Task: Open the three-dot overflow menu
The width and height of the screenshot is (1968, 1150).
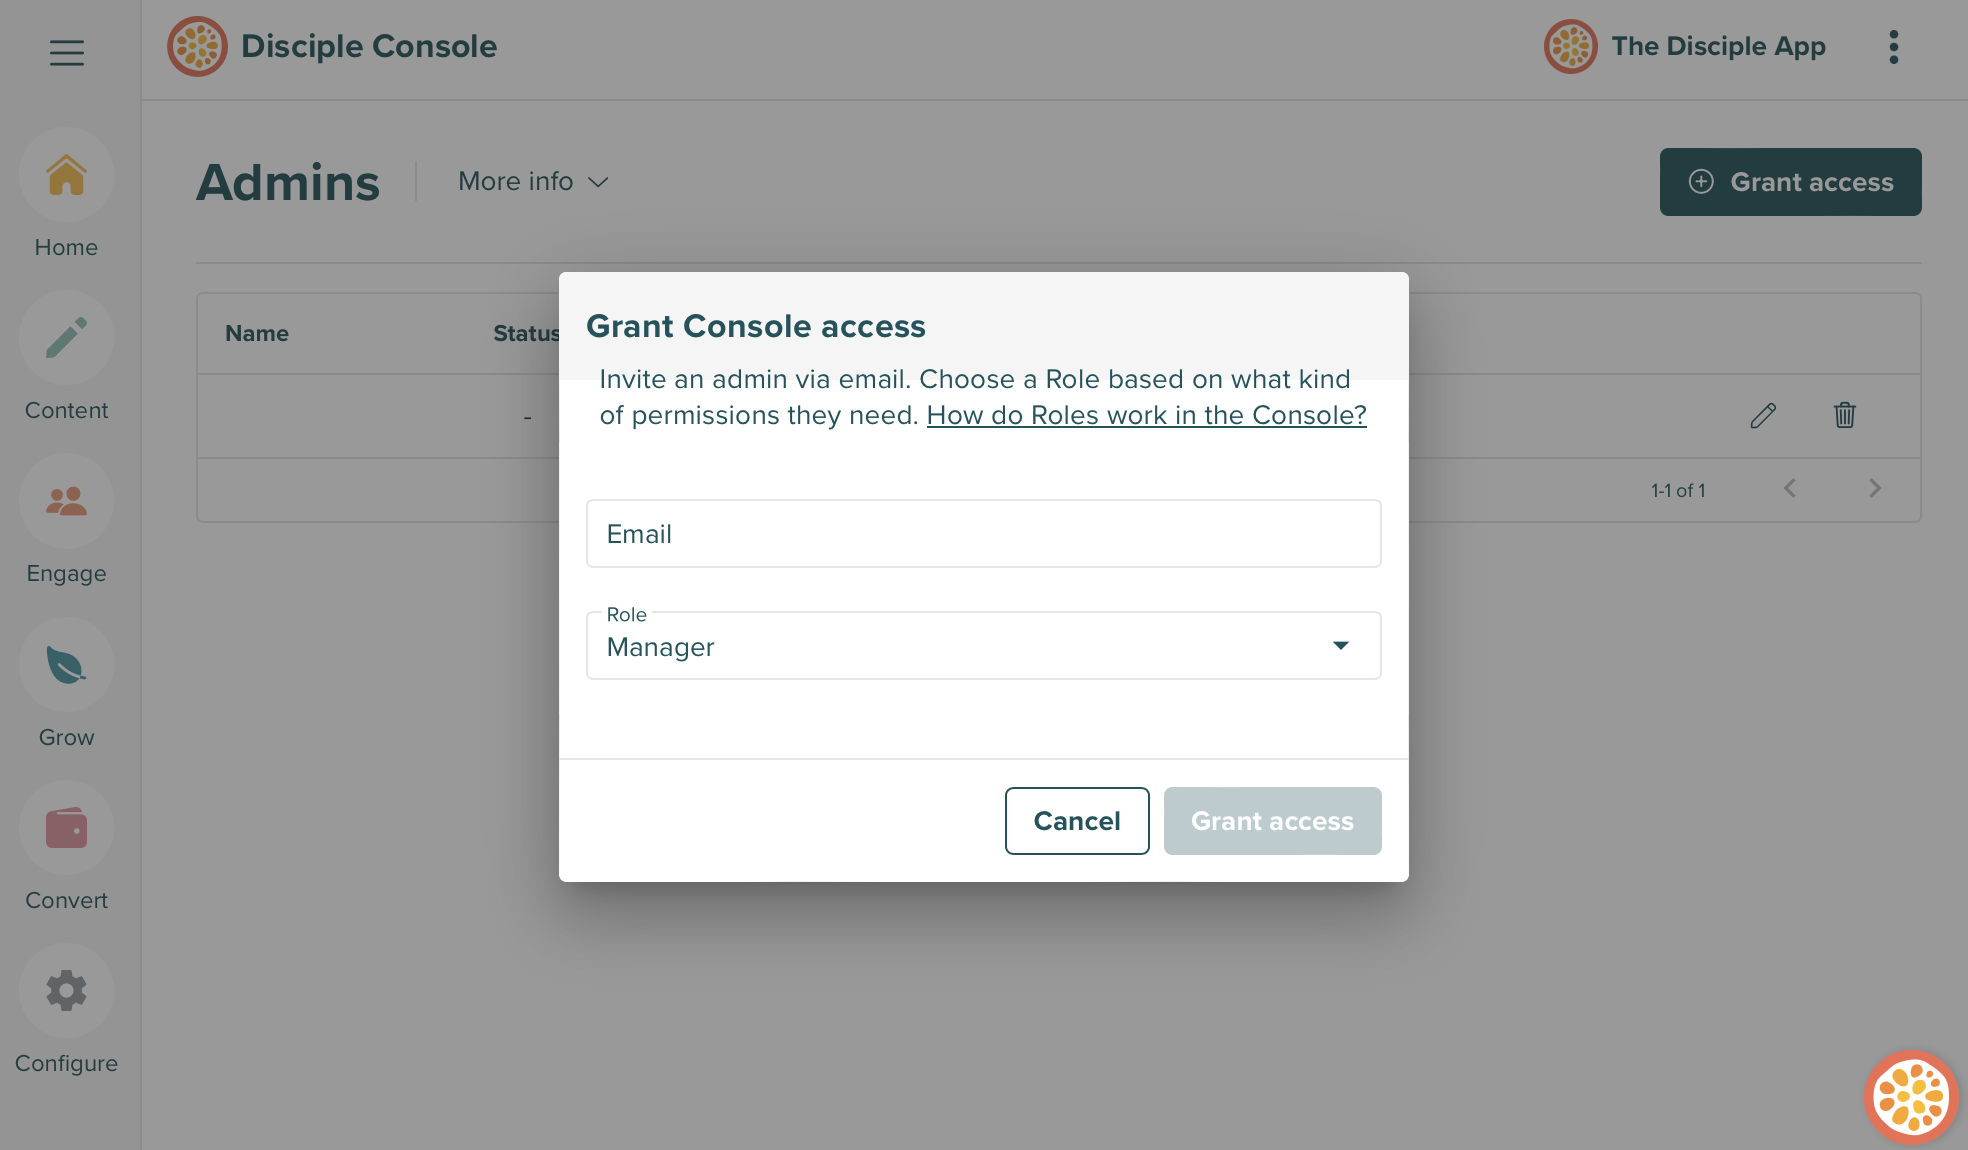Action: pos(1893,46)
